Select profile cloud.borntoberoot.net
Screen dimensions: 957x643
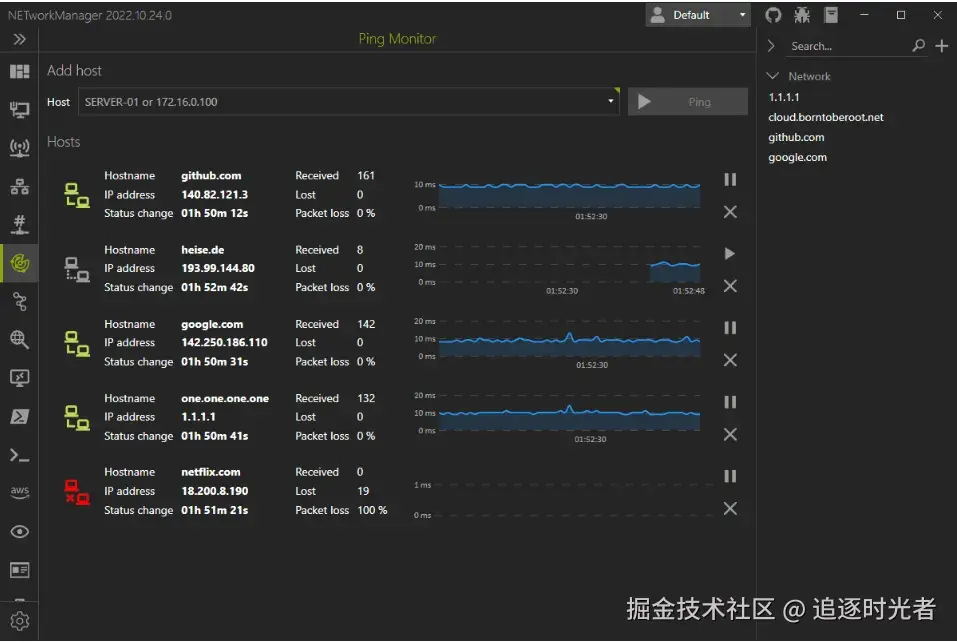point(825,117)
